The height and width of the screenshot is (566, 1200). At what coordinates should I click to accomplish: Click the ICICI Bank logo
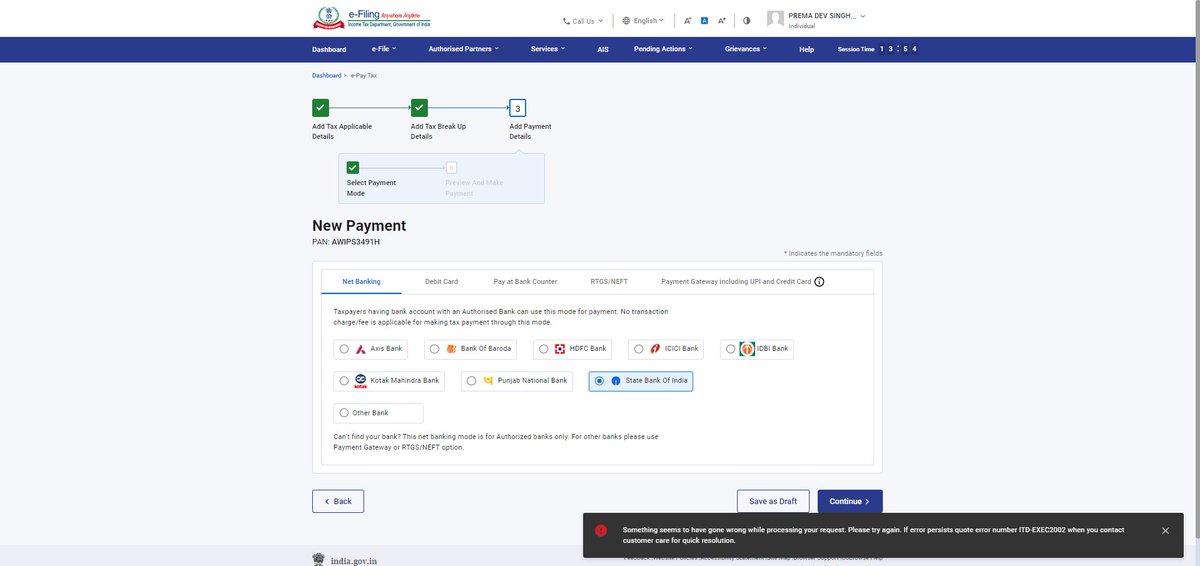click(x=655, y=349)
